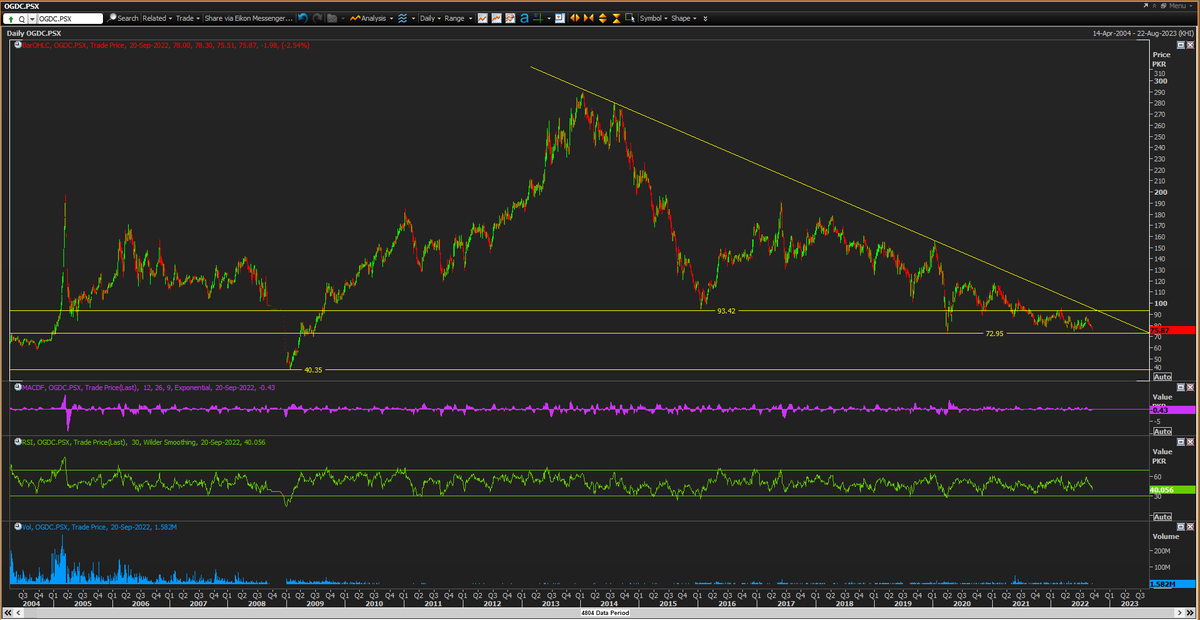Click the first orange horizontal arrows icon
1200x620 pixels.
point(573,18)
